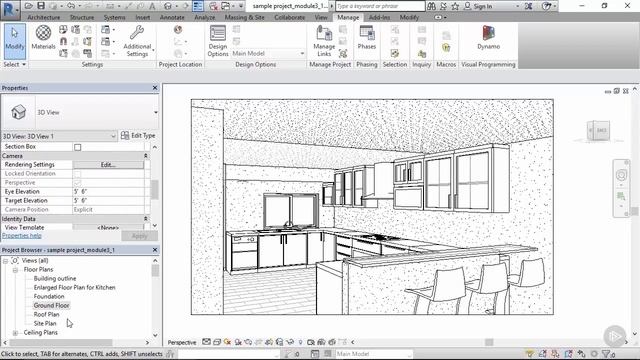The image size is (640, 360).
Task: Switch to the Structure ribbon tab
Action: tap(82, 18)
